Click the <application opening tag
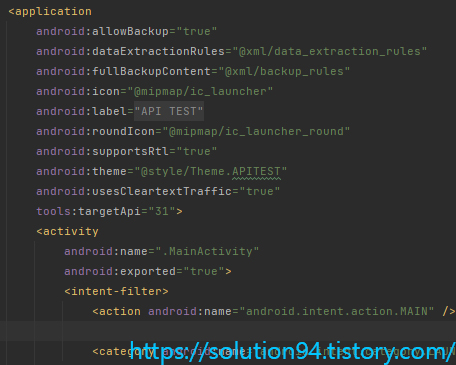Viewport: 456px width, 365px height. pyautogui.click(x=50, y=12)
